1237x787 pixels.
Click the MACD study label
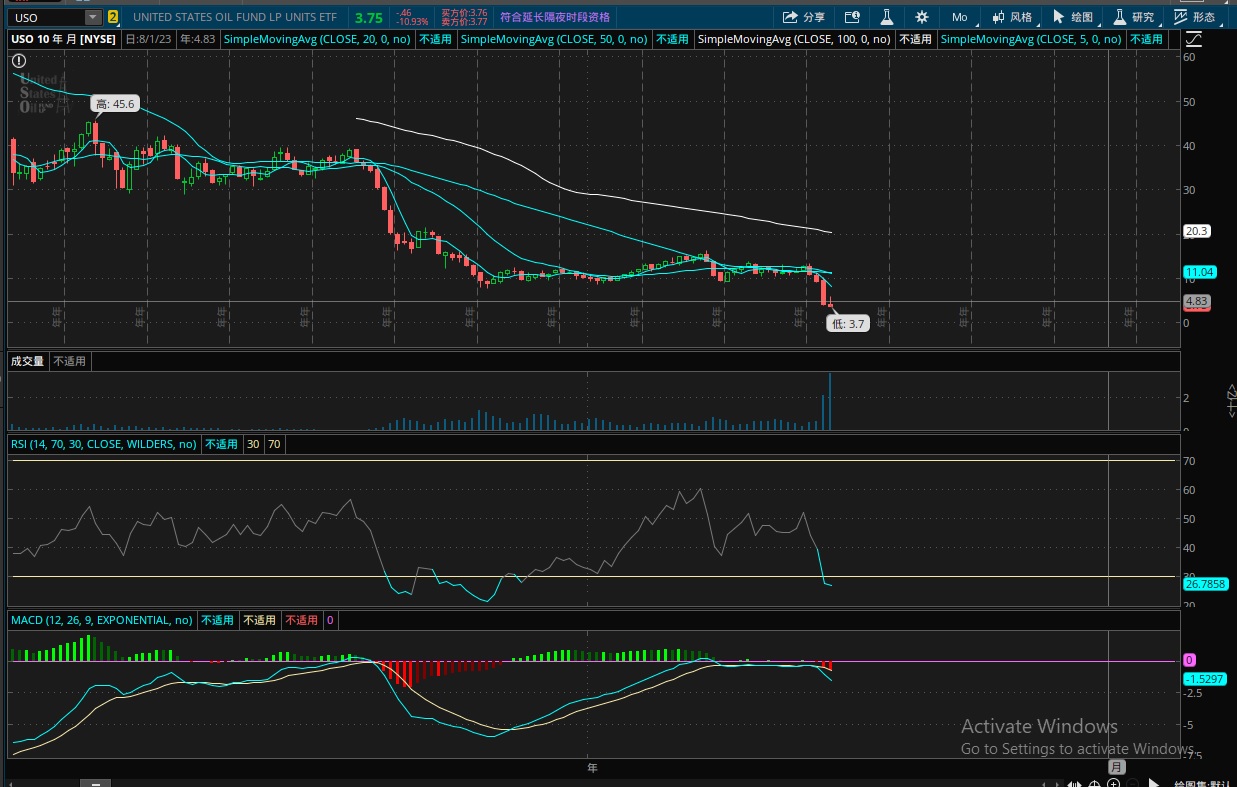click(x=101, y=620)
